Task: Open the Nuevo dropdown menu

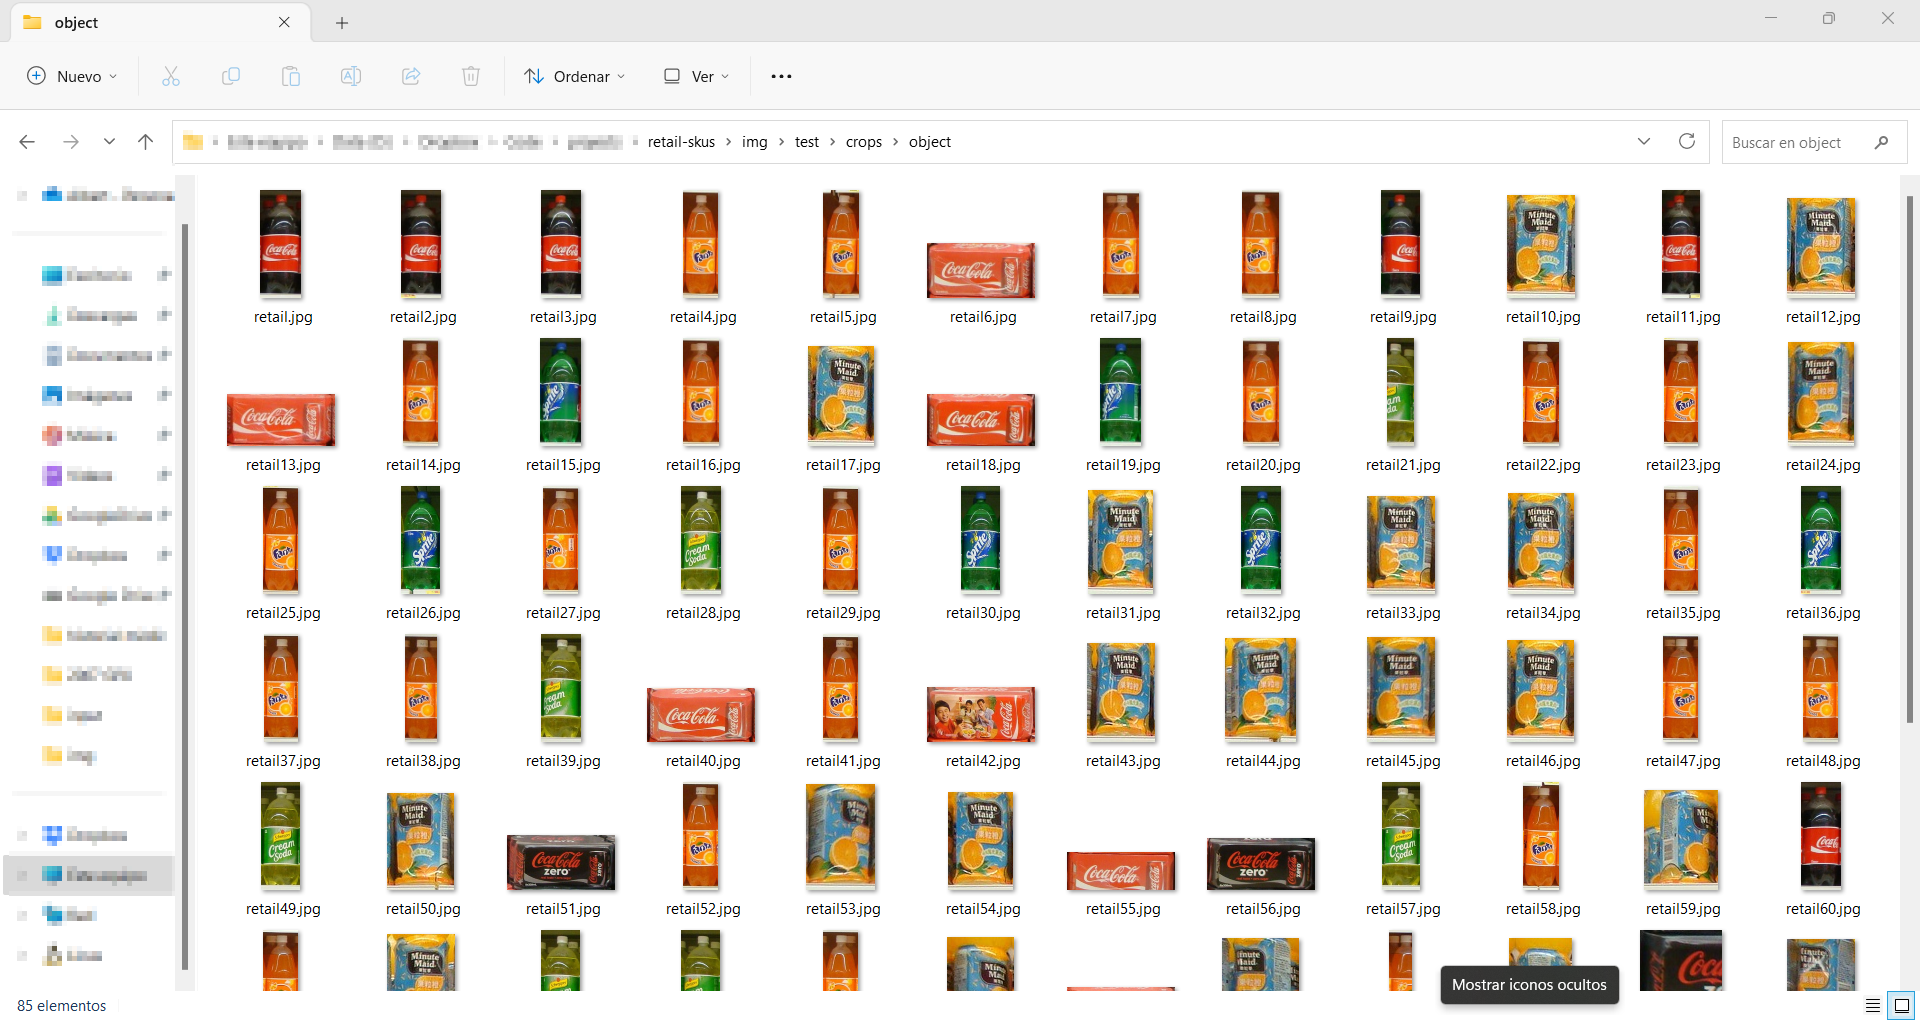Action: (x=72, y=76)
